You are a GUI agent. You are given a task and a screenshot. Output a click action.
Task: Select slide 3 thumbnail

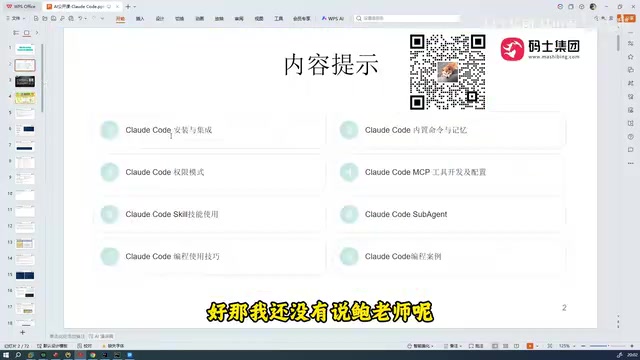coord(25,81)
